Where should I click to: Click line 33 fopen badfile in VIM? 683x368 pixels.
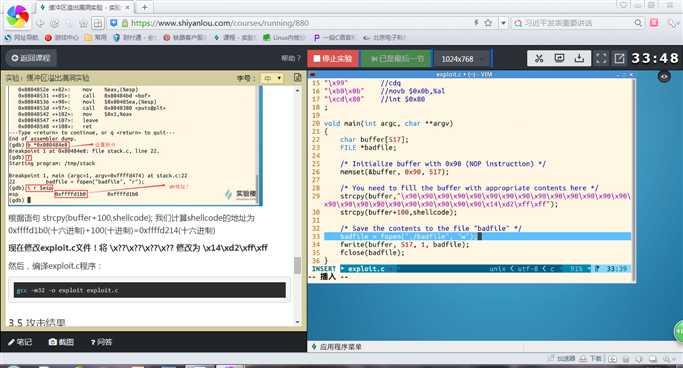pyautogui.click(x=477, y=236)
